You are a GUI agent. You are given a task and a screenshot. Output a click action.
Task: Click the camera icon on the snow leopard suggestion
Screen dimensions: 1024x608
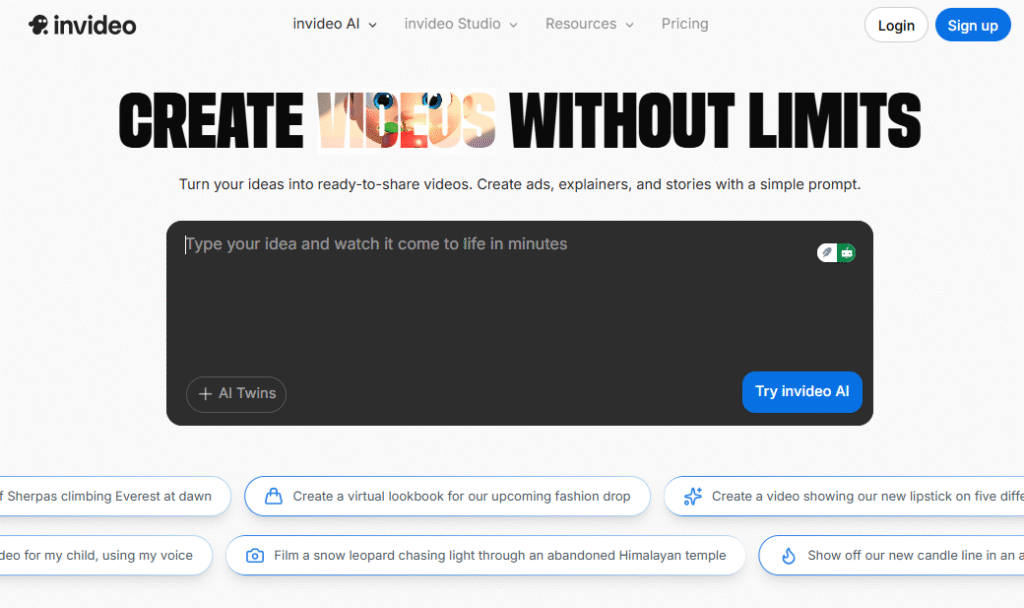(x=254, y=555)
